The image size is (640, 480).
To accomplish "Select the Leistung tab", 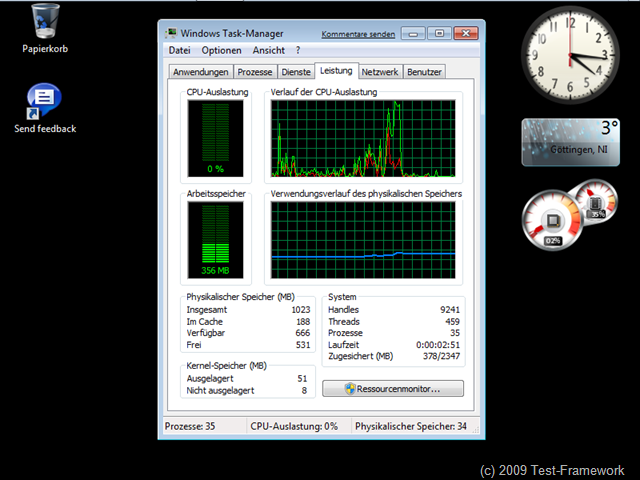I will pos(336,71).
